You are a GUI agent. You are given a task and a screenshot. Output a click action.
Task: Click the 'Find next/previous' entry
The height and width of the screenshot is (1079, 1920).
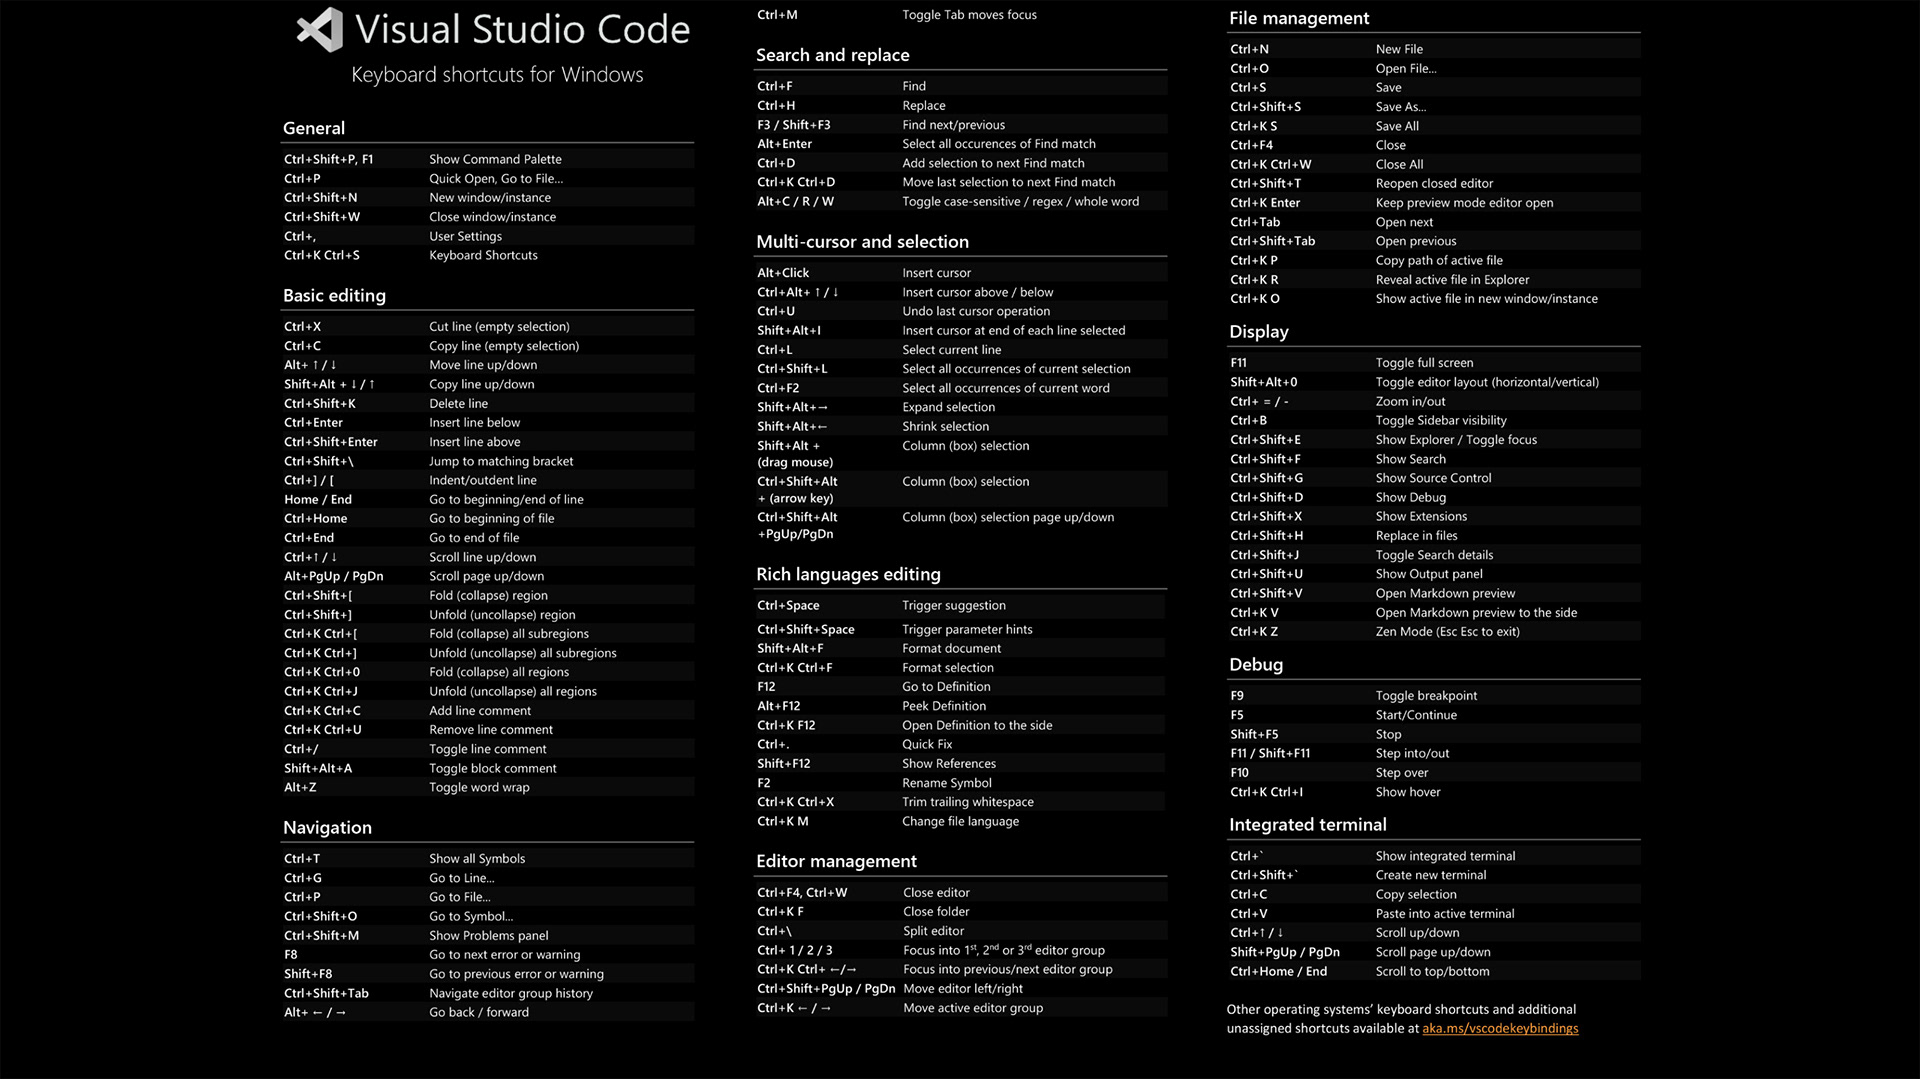click(x=953, y=125)
